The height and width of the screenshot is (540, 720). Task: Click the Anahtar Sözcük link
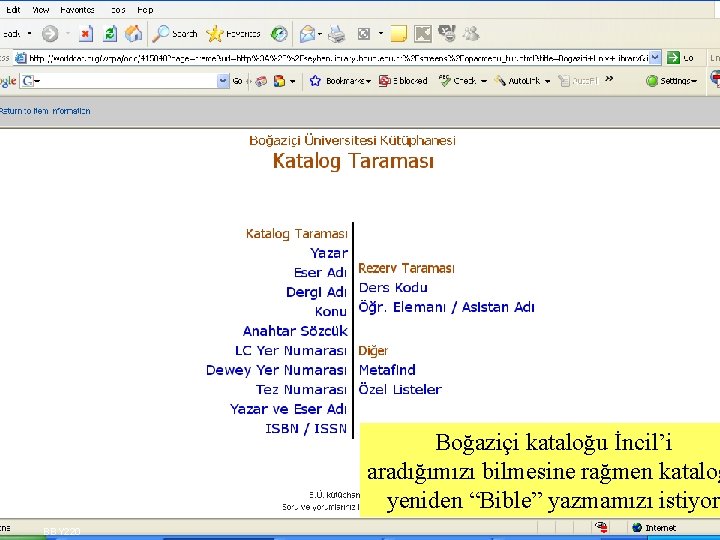click(x=295, y=331)
